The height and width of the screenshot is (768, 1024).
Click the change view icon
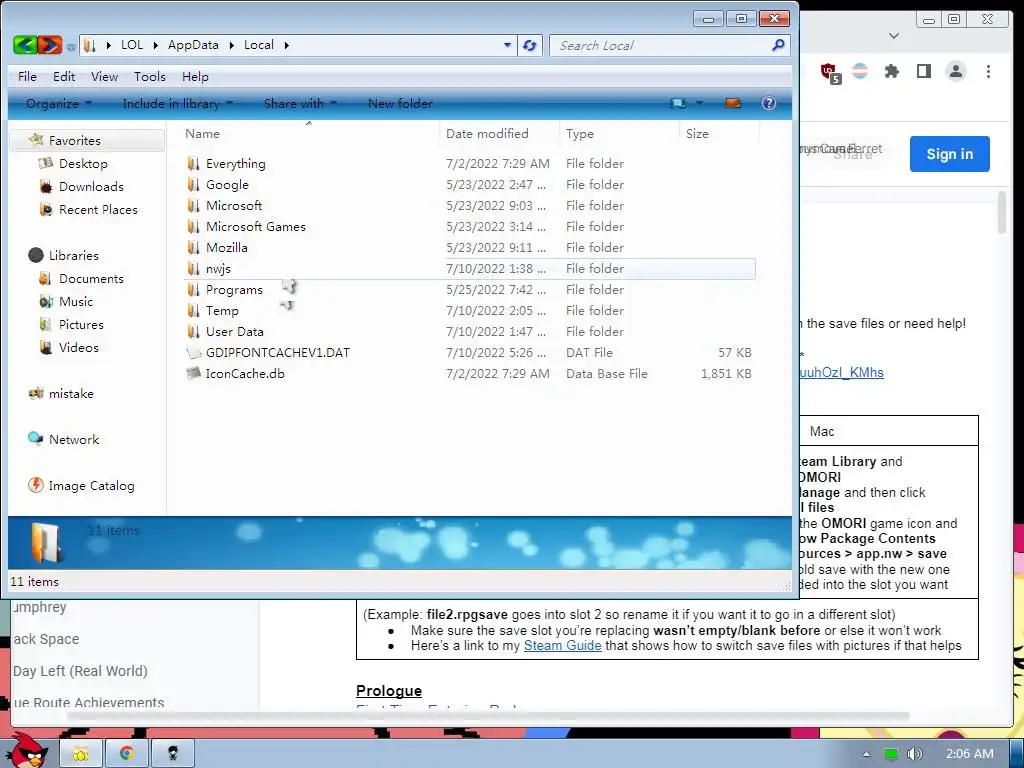tap(678, 103)
